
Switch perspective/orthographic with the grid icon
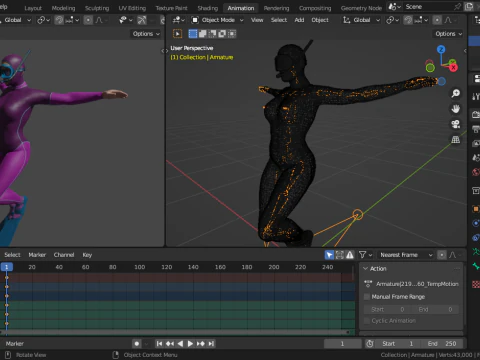(x=456, y=139)
